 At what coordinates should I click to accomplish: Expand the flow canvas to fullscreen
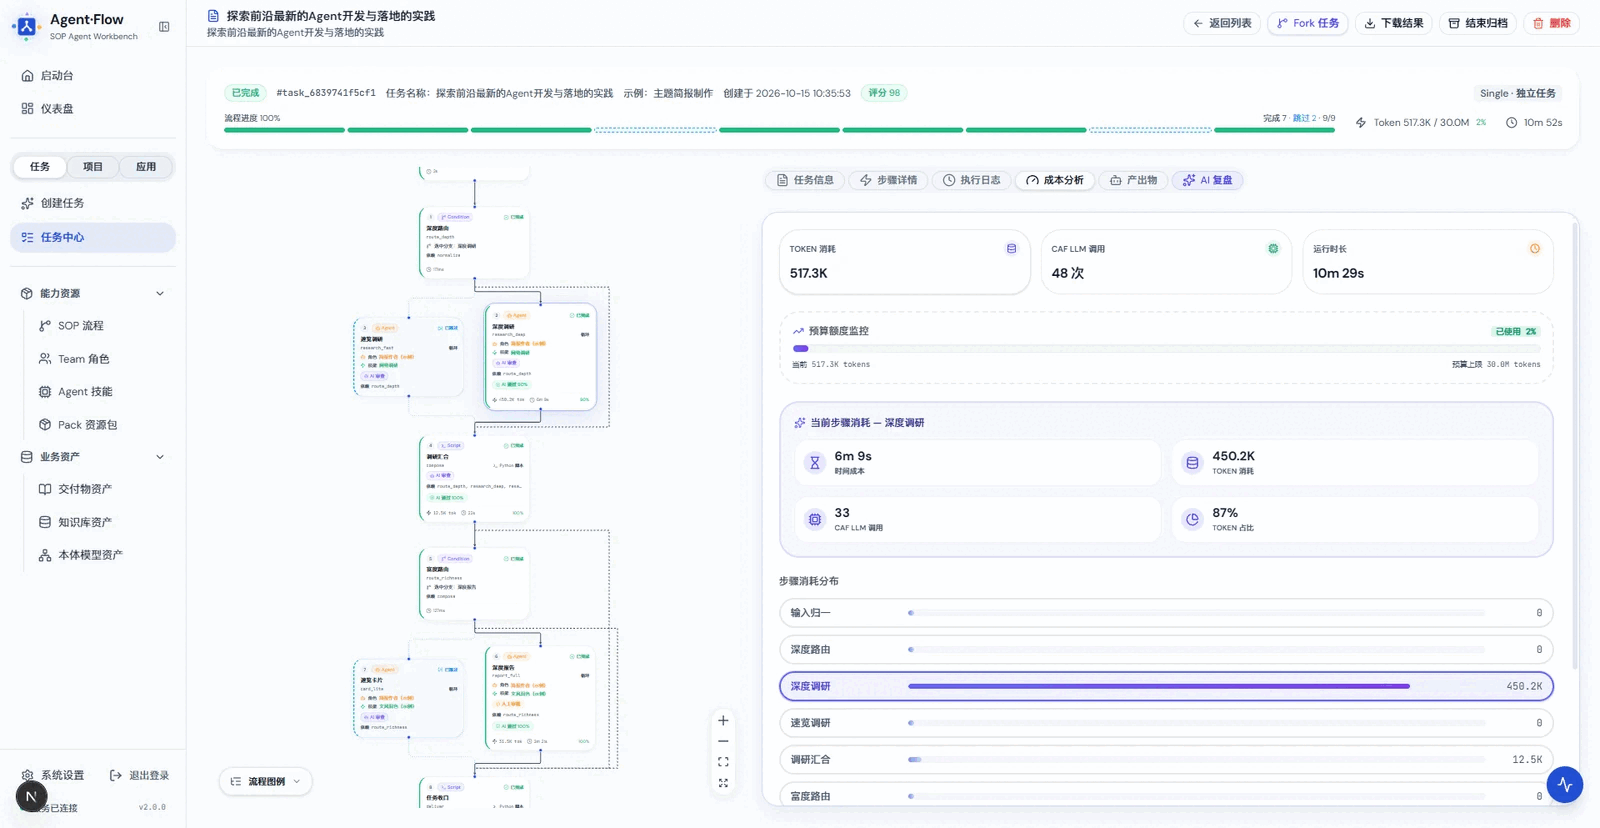(x=723, y=783)
